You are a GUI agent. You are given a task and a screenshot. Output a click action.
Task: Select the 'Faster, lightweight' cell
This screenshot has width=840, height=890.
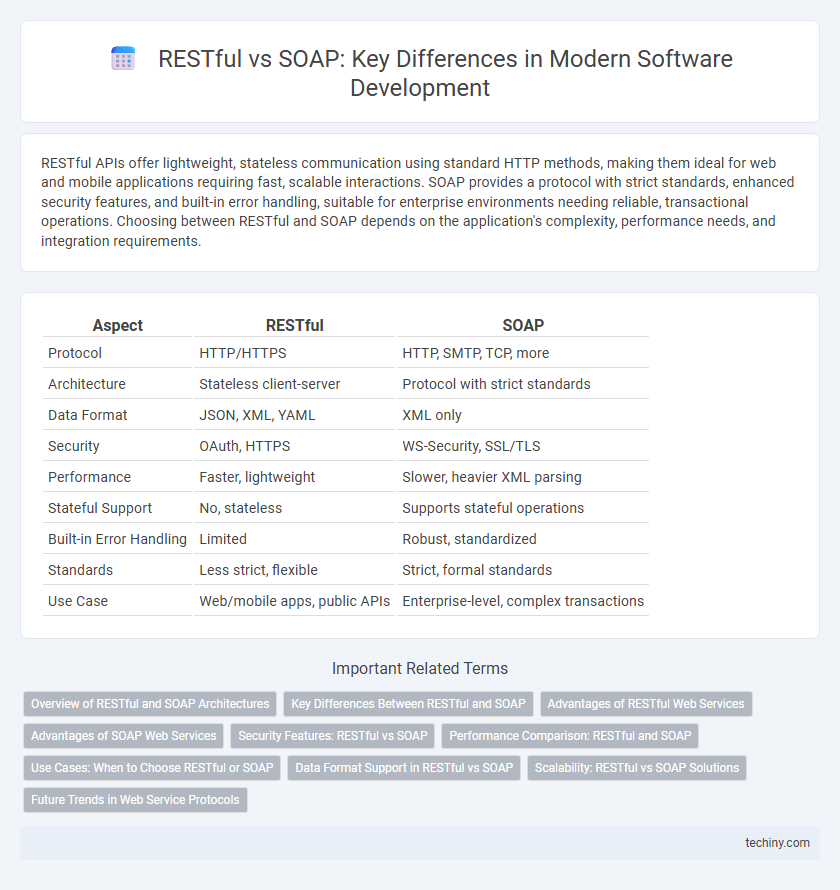click(295, 477)
